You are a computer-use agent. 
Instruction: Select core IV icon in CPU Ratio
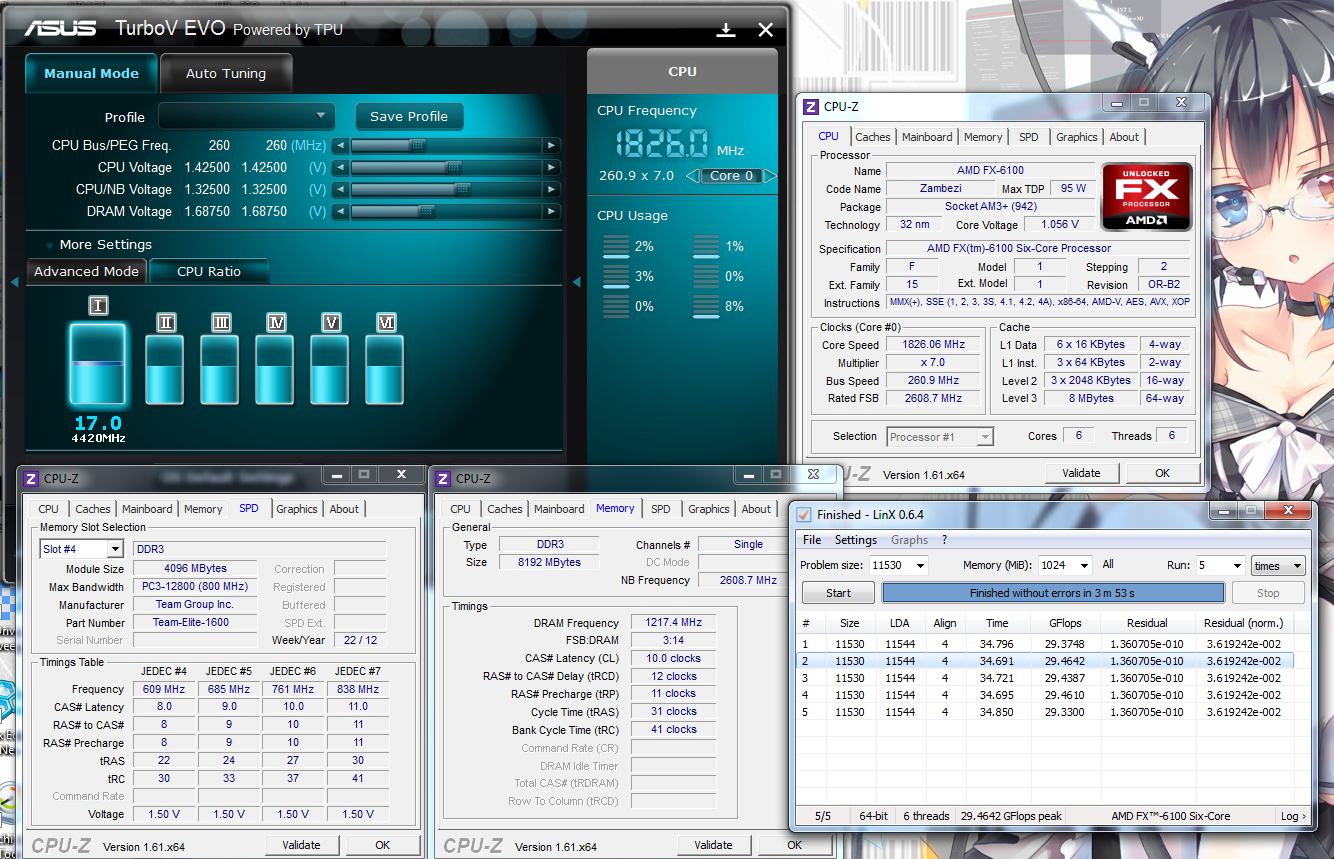[x=276, y=322]
